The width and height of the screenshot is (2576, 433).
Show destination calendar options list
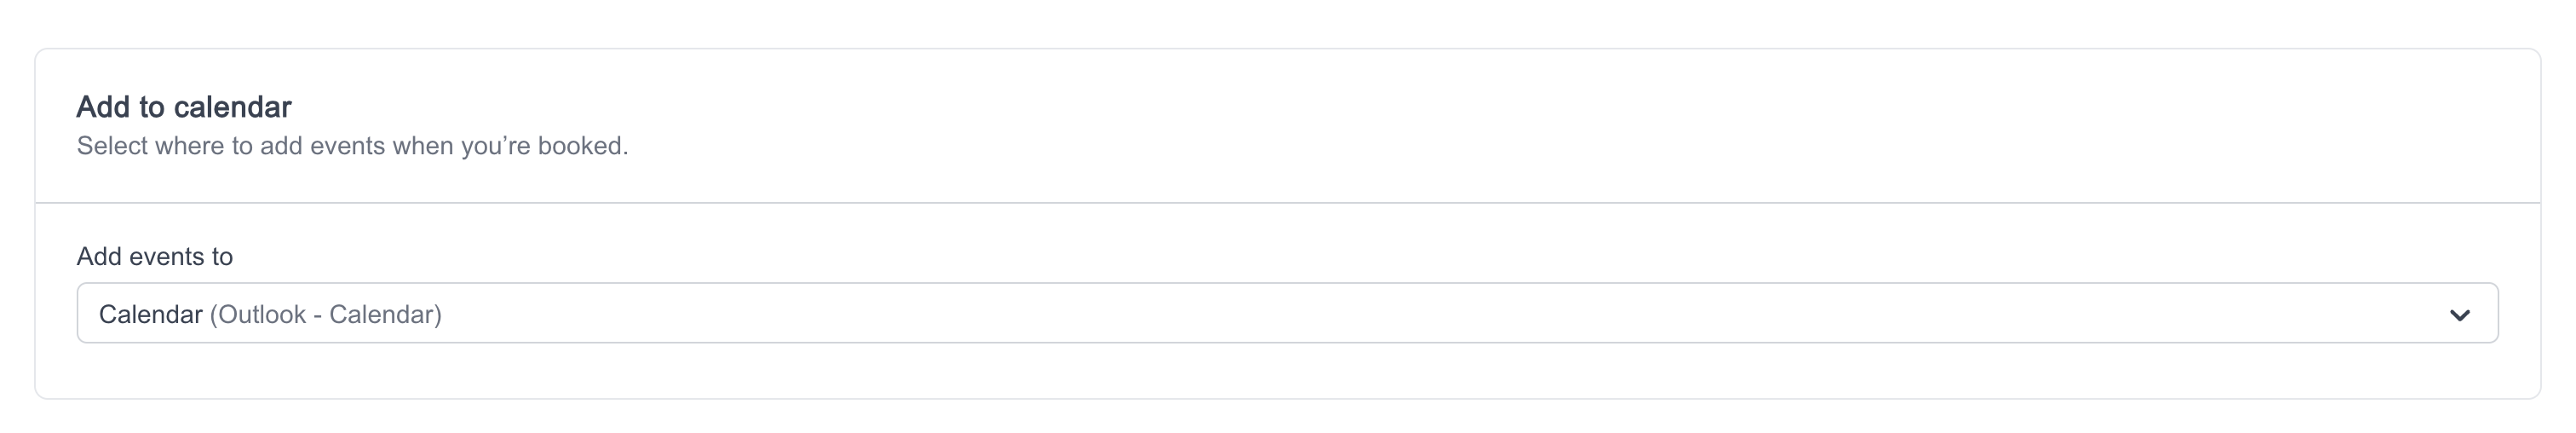tap(1287, 313)
